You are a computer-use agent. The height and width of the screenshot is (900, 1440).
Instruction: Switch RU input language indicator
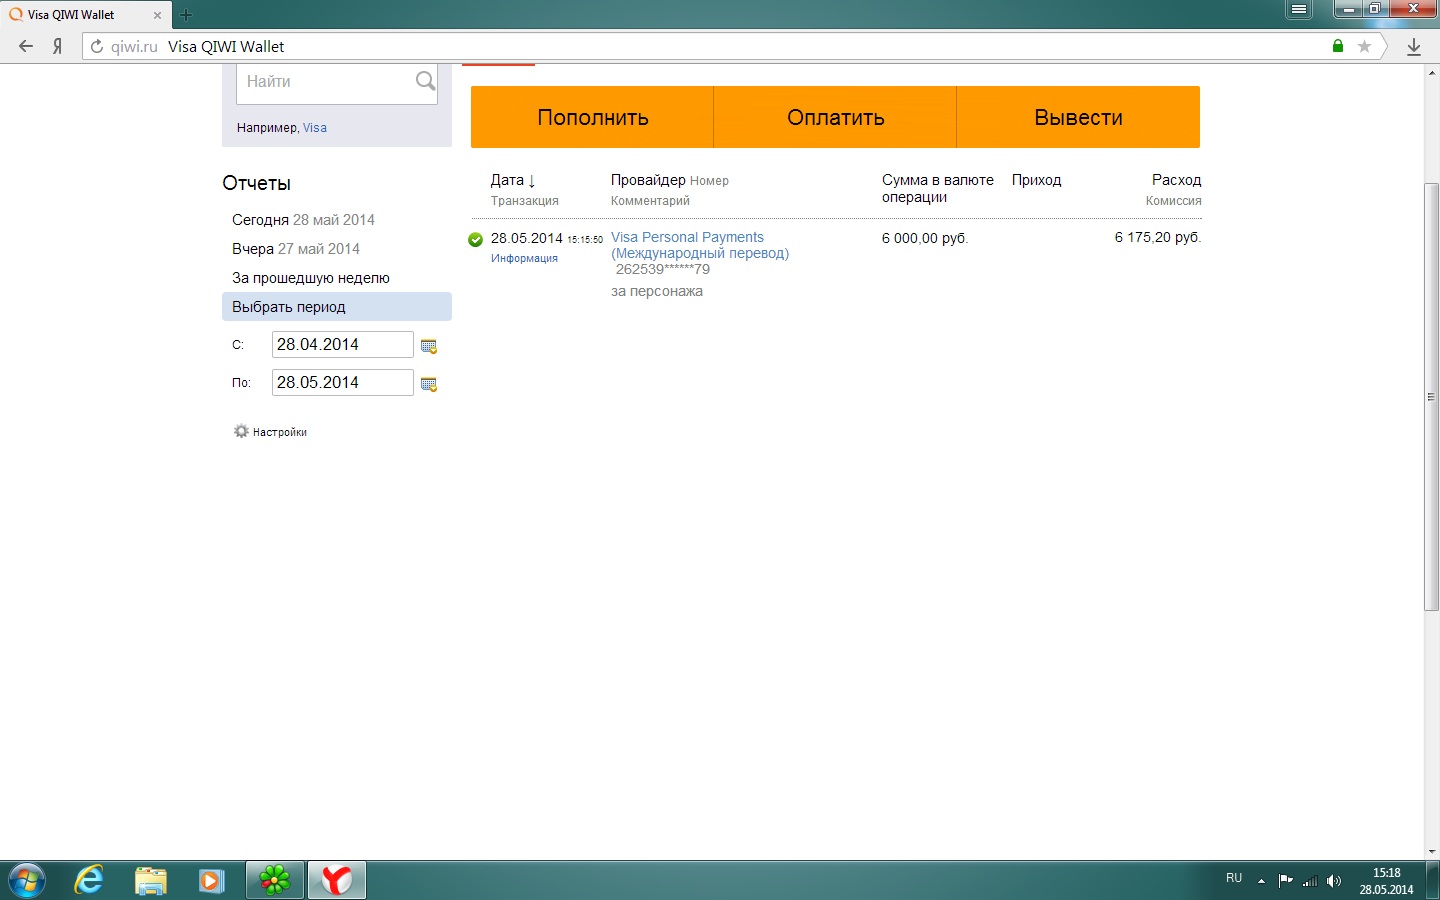click(1234, 878)
